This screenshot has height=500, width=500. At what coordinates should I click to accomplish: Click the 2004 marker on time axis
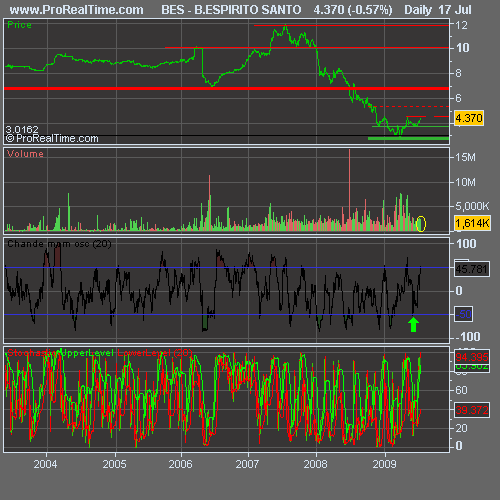coord(45,464)
